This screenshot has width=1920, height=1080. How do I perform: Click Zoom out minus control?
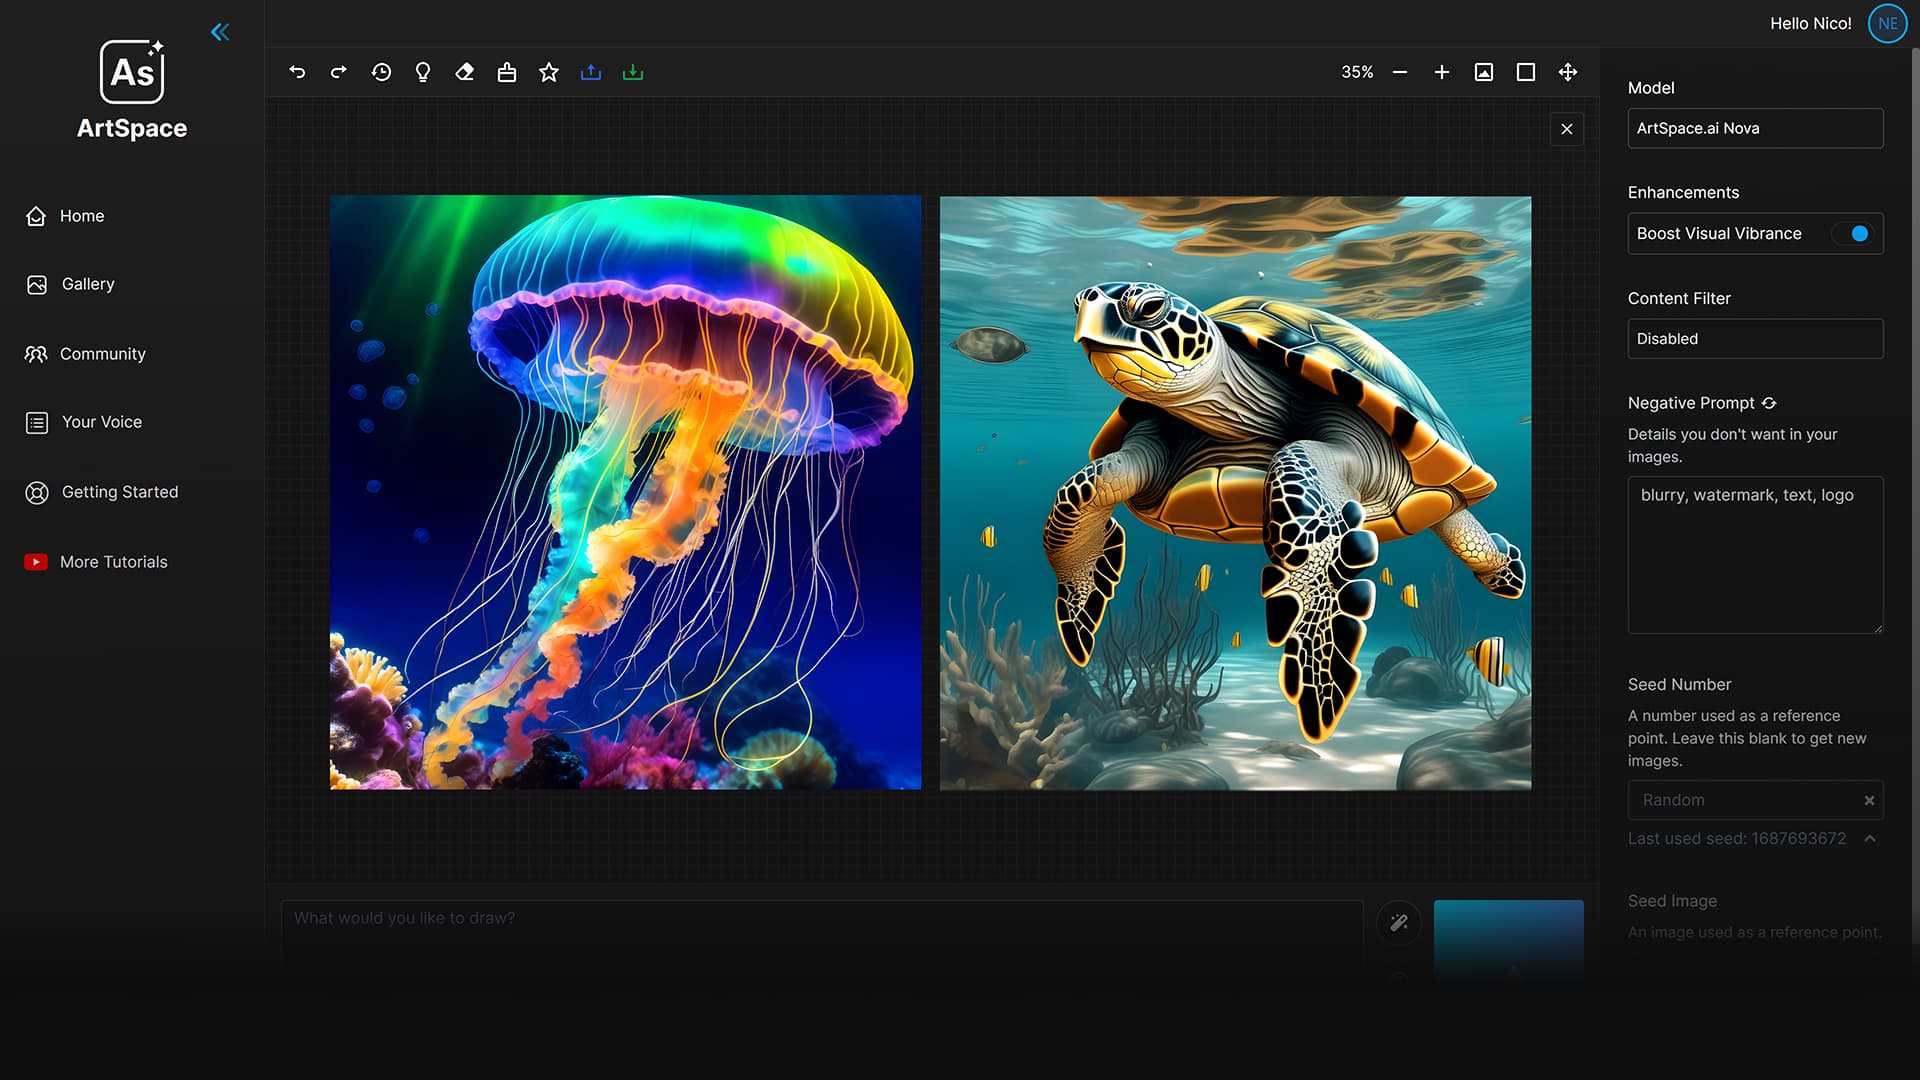pos(1399,72)
